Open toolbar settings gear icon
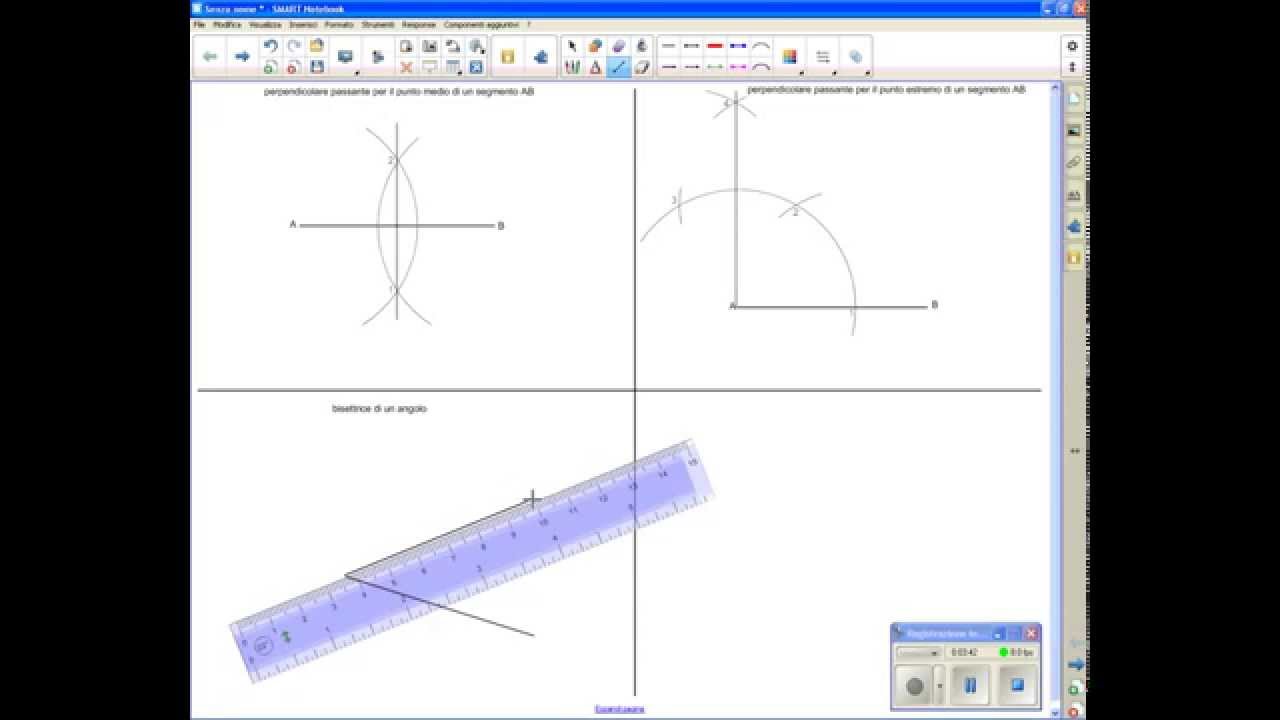The image size is (1280, 720). pyautogui.click(x=1072, y=46)
